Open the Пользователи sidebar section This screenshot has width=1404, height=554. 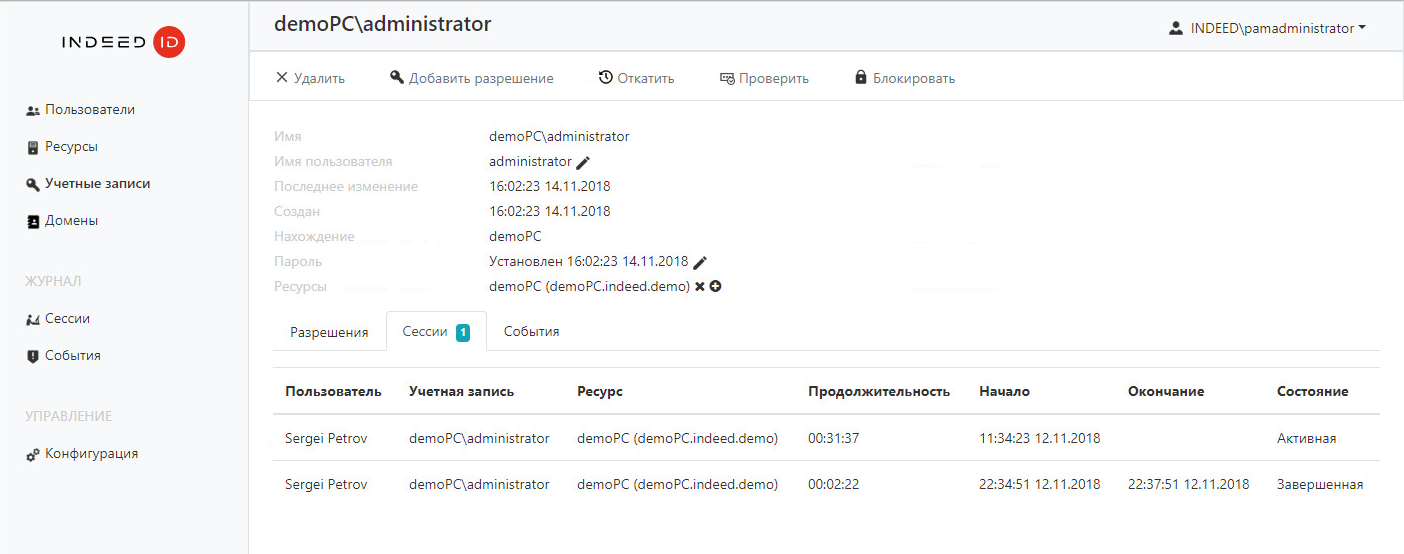coord(81,110)
